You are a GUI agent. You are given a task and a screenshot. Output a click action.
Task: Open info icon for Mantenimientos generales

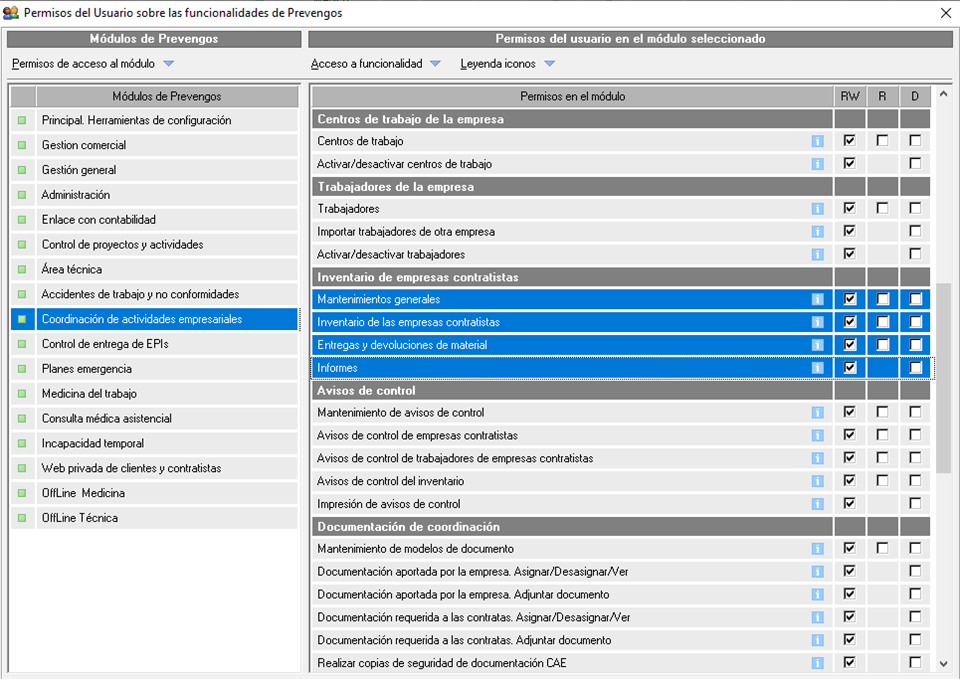[817, 299]
